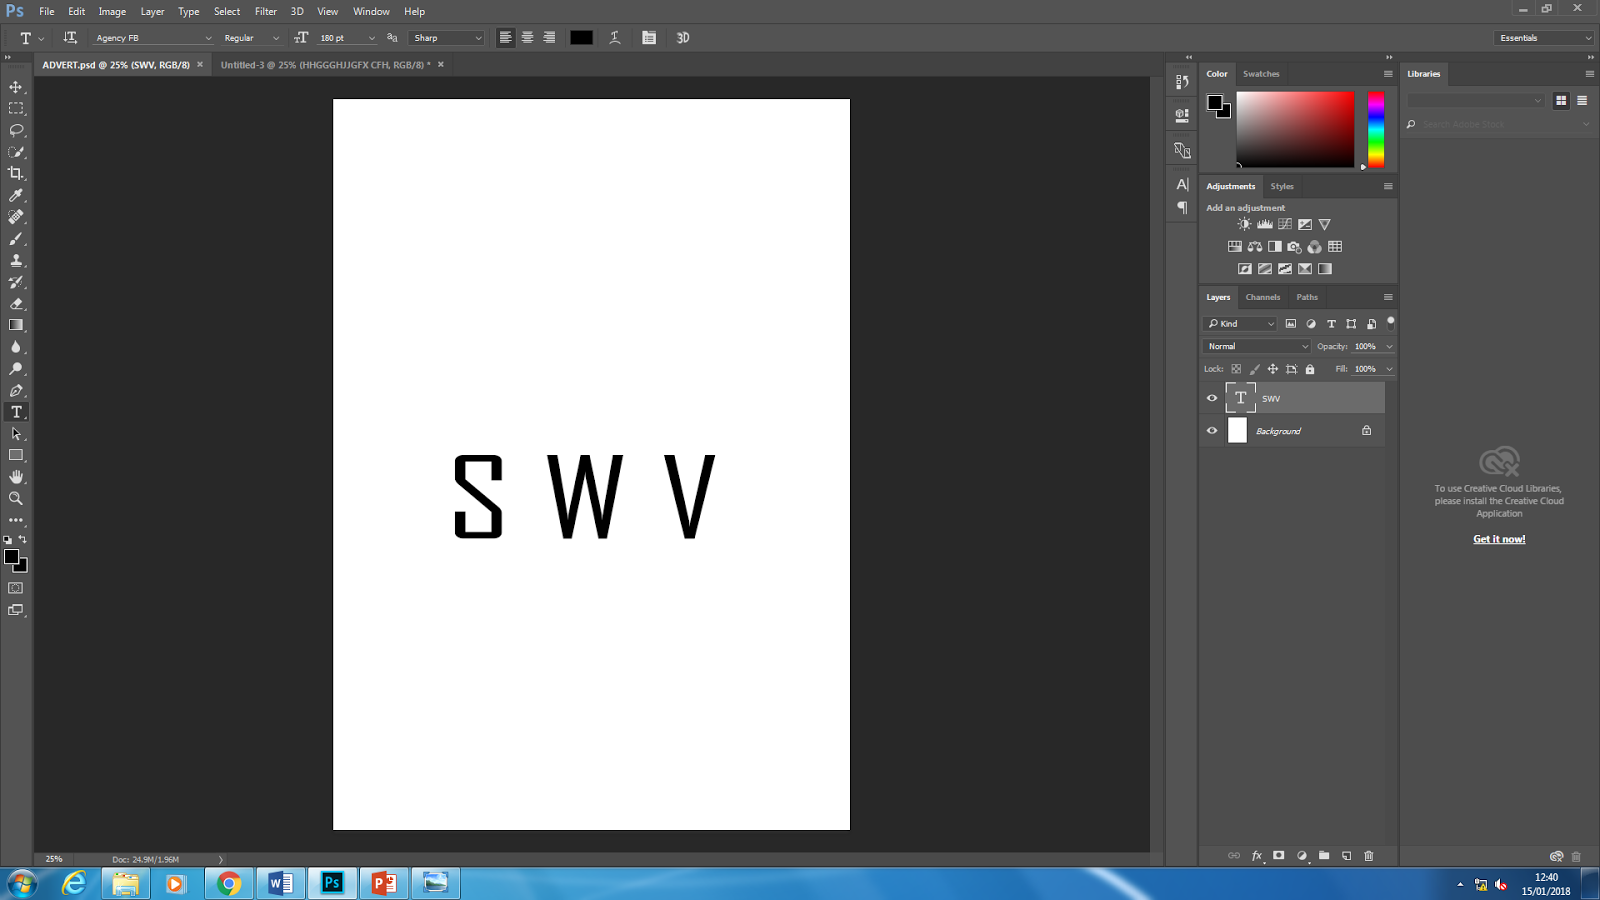Select the Eyedropper tool
Image resolution: width=1600 pixels, height=900 pixels.
16,195
